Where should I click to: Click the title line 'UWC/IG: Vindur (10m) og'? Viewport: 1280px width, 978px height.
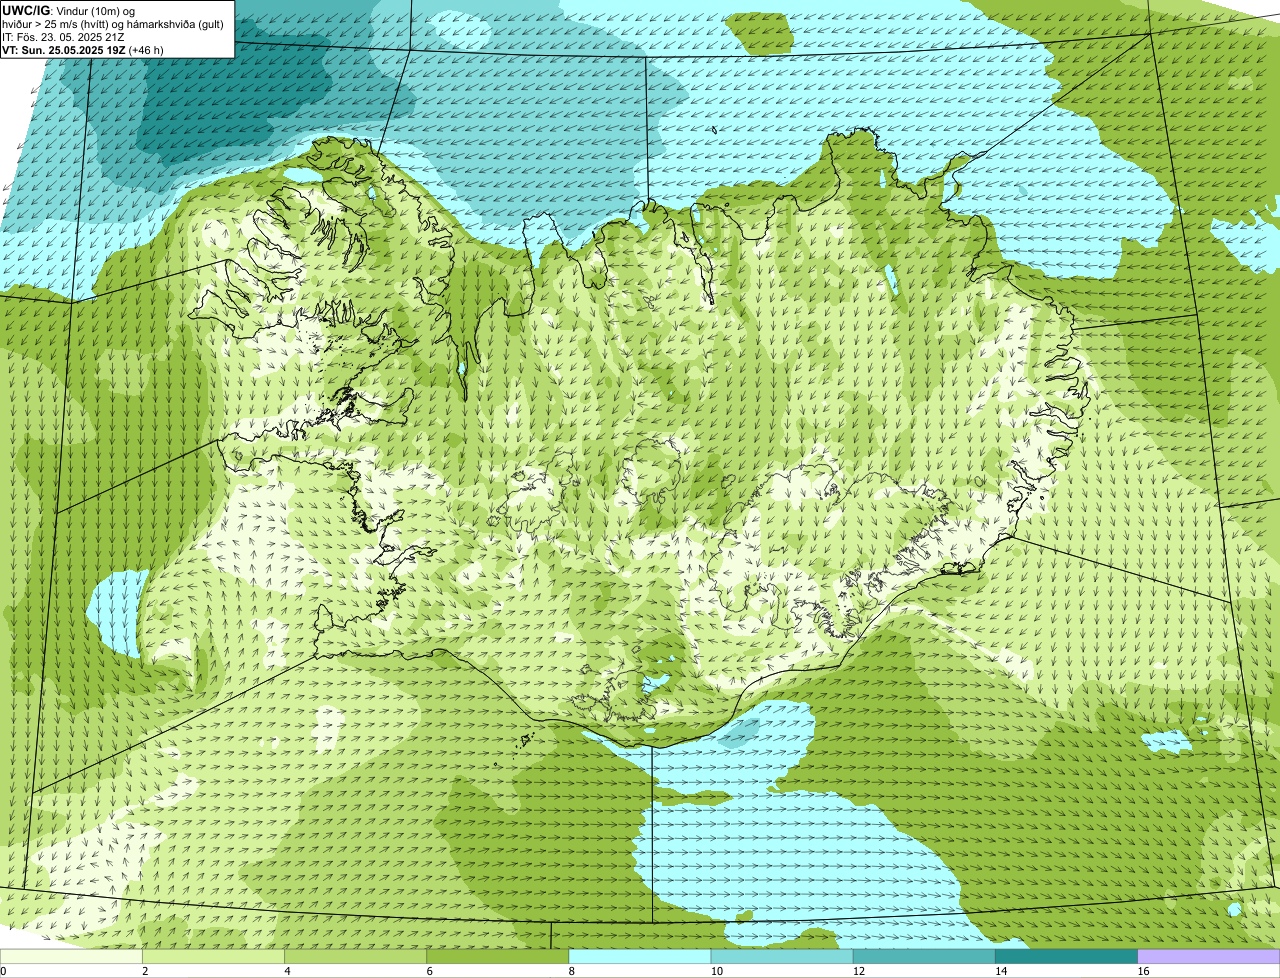coord(69,11)
